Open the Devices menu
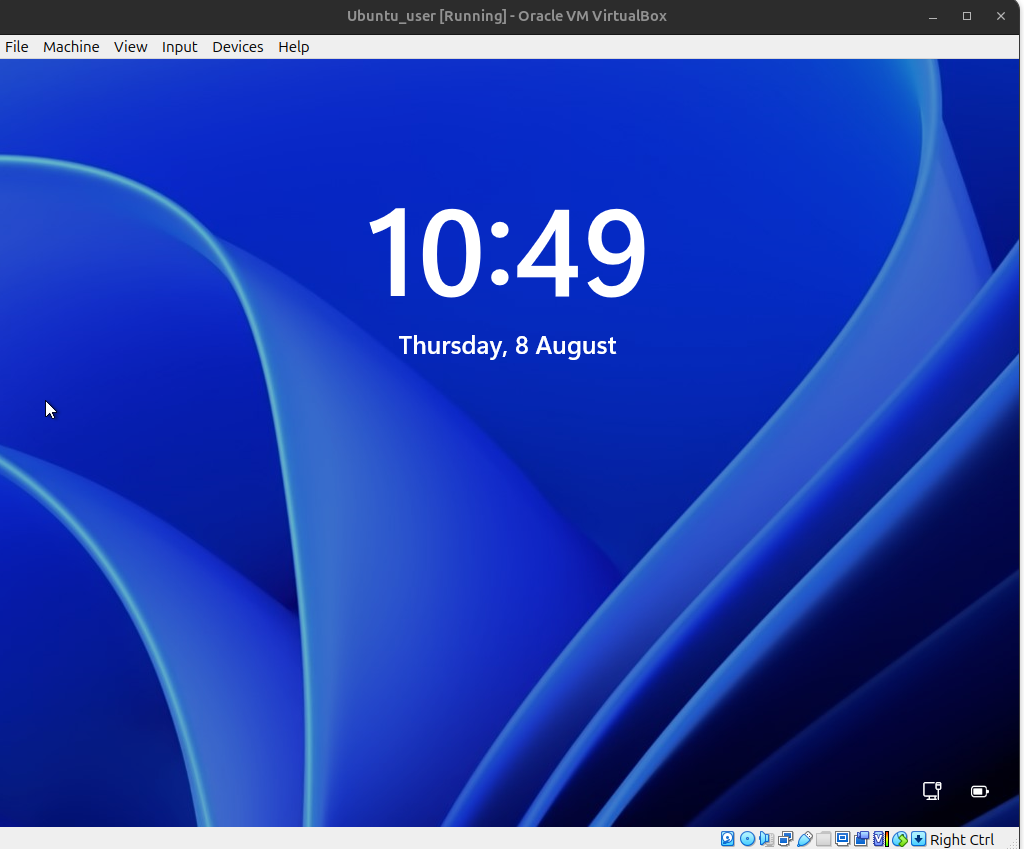Viewport: 1024px width, 849px height. tap(238, 47)
